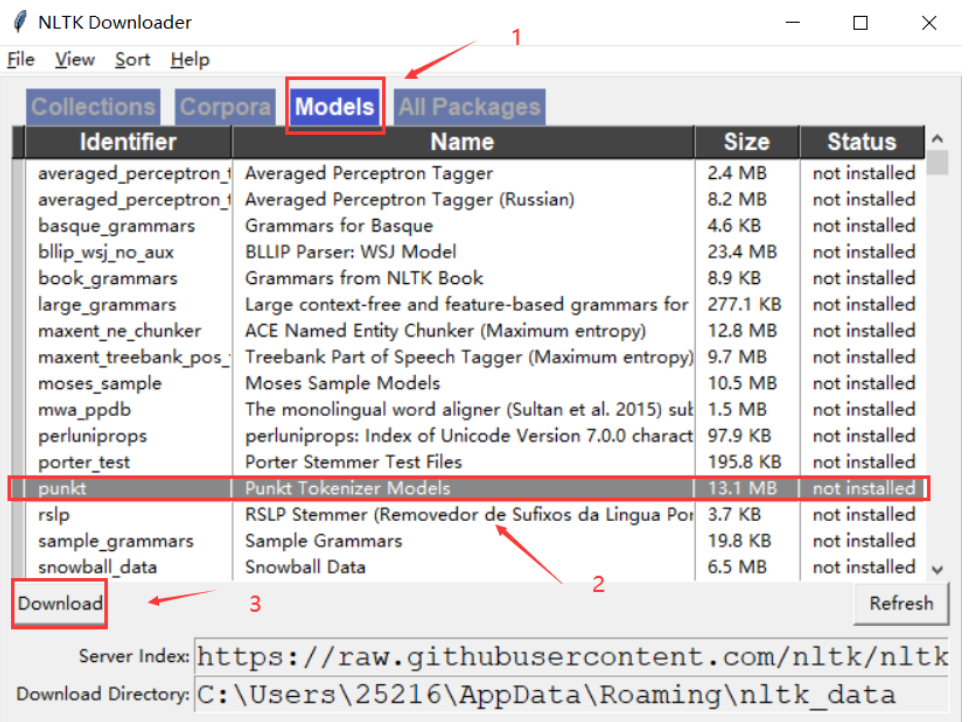This screenshot has width=970, height=722.
Task: Select 'Punkt Tokenizer Models' name cell
Action: coord(348,488)
